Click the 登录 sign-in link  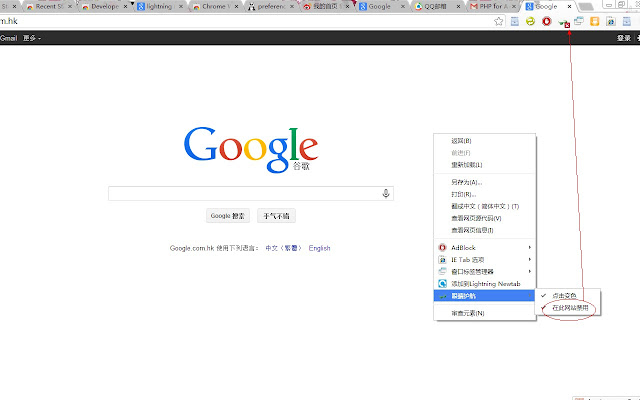[x=624, y=38]
